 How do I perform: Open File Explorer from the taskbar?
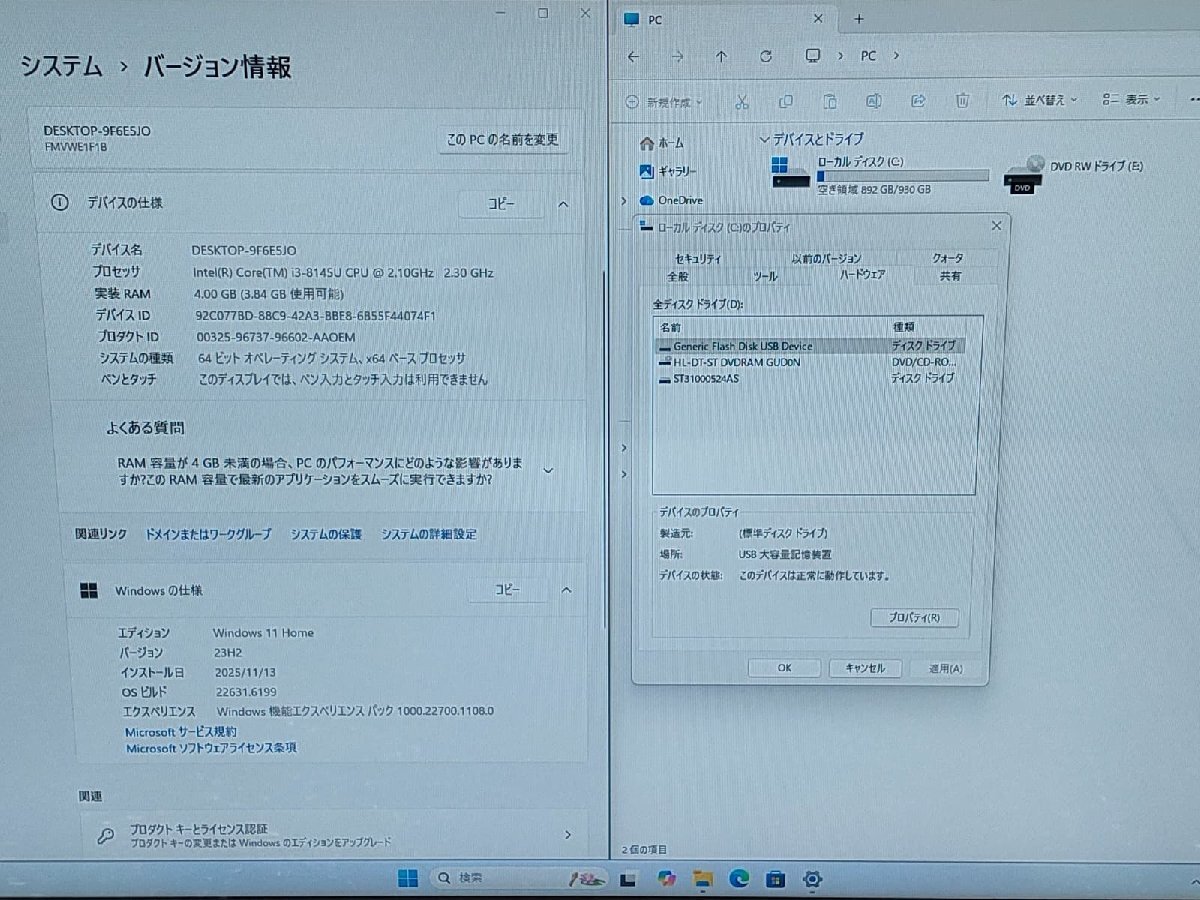703,880
